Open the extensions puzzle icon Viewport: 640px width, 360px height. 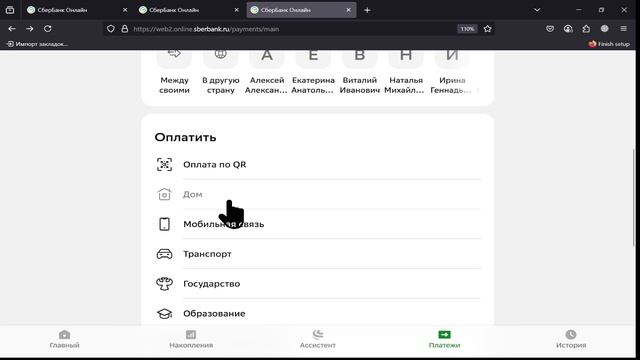coord(586,29)
